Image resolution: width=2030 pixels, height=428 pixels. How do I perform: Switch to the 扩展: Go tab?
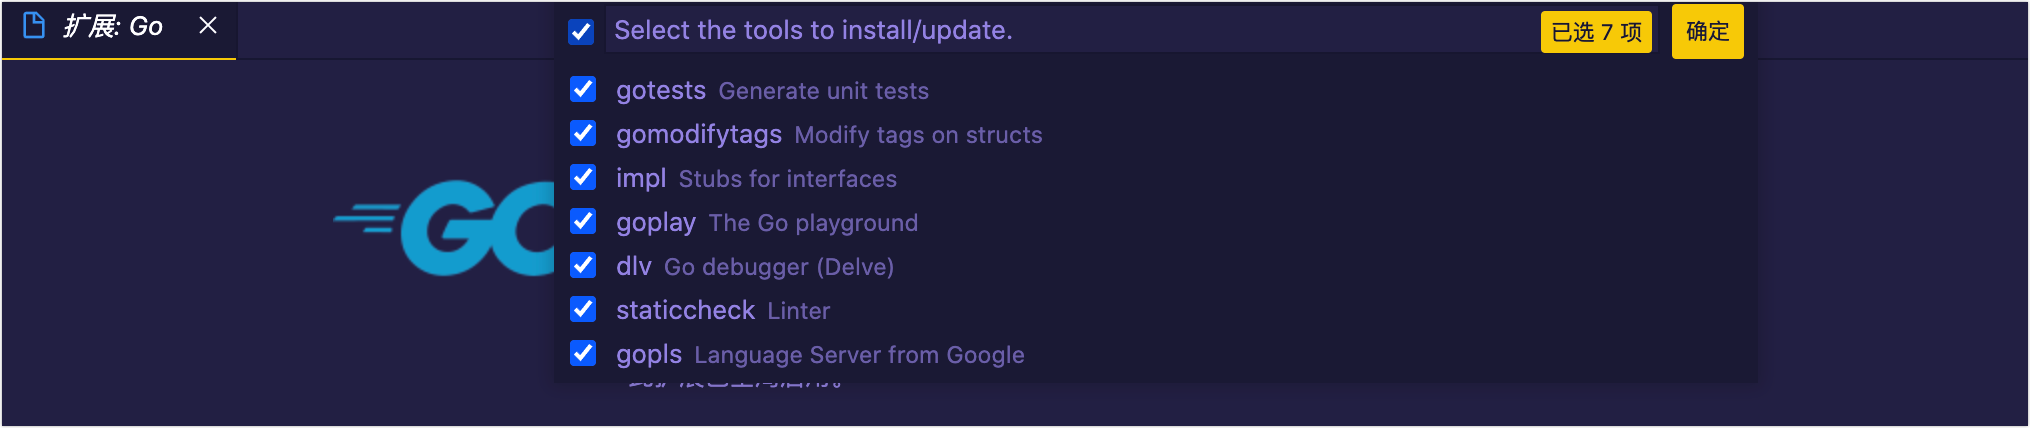click(112, 27)
